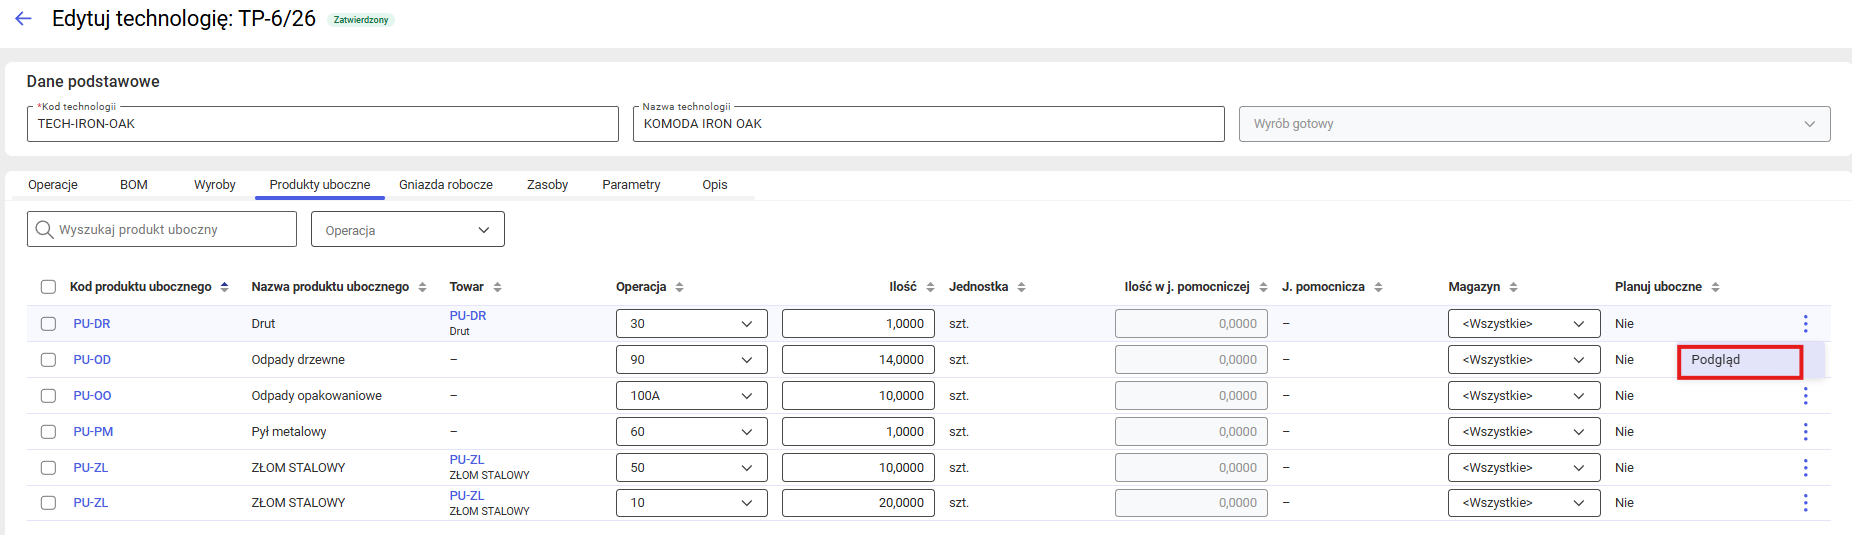Open PU-DR link in Towar column
1852x535 pixels.
click(x=468, y=316)
